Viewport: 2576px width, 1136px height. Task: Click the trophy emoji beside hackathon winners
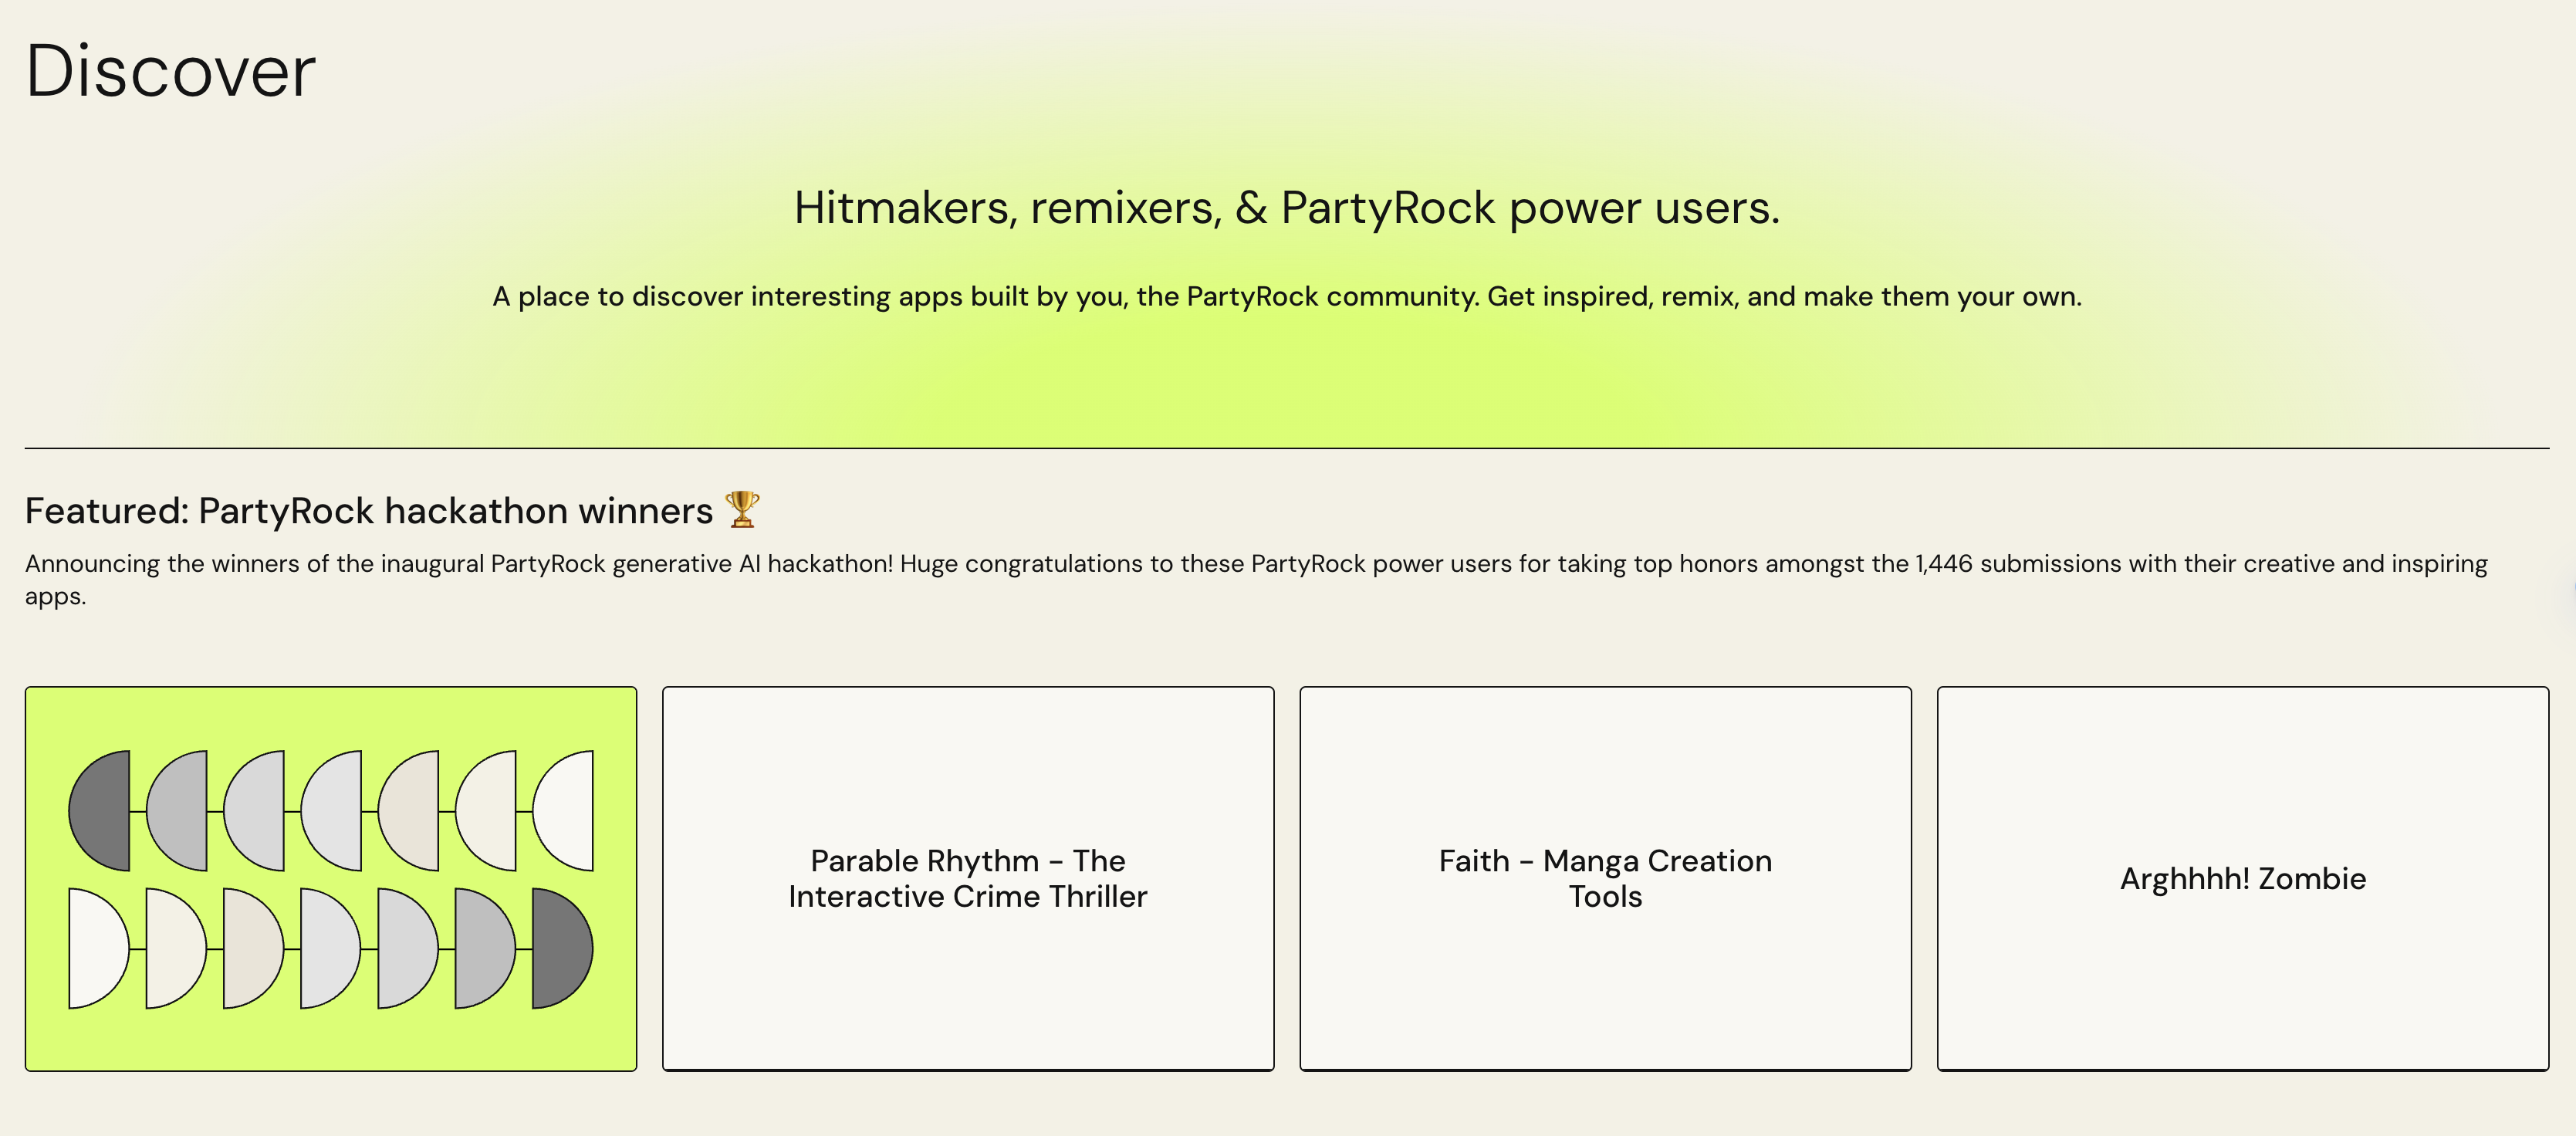point(742,509)
